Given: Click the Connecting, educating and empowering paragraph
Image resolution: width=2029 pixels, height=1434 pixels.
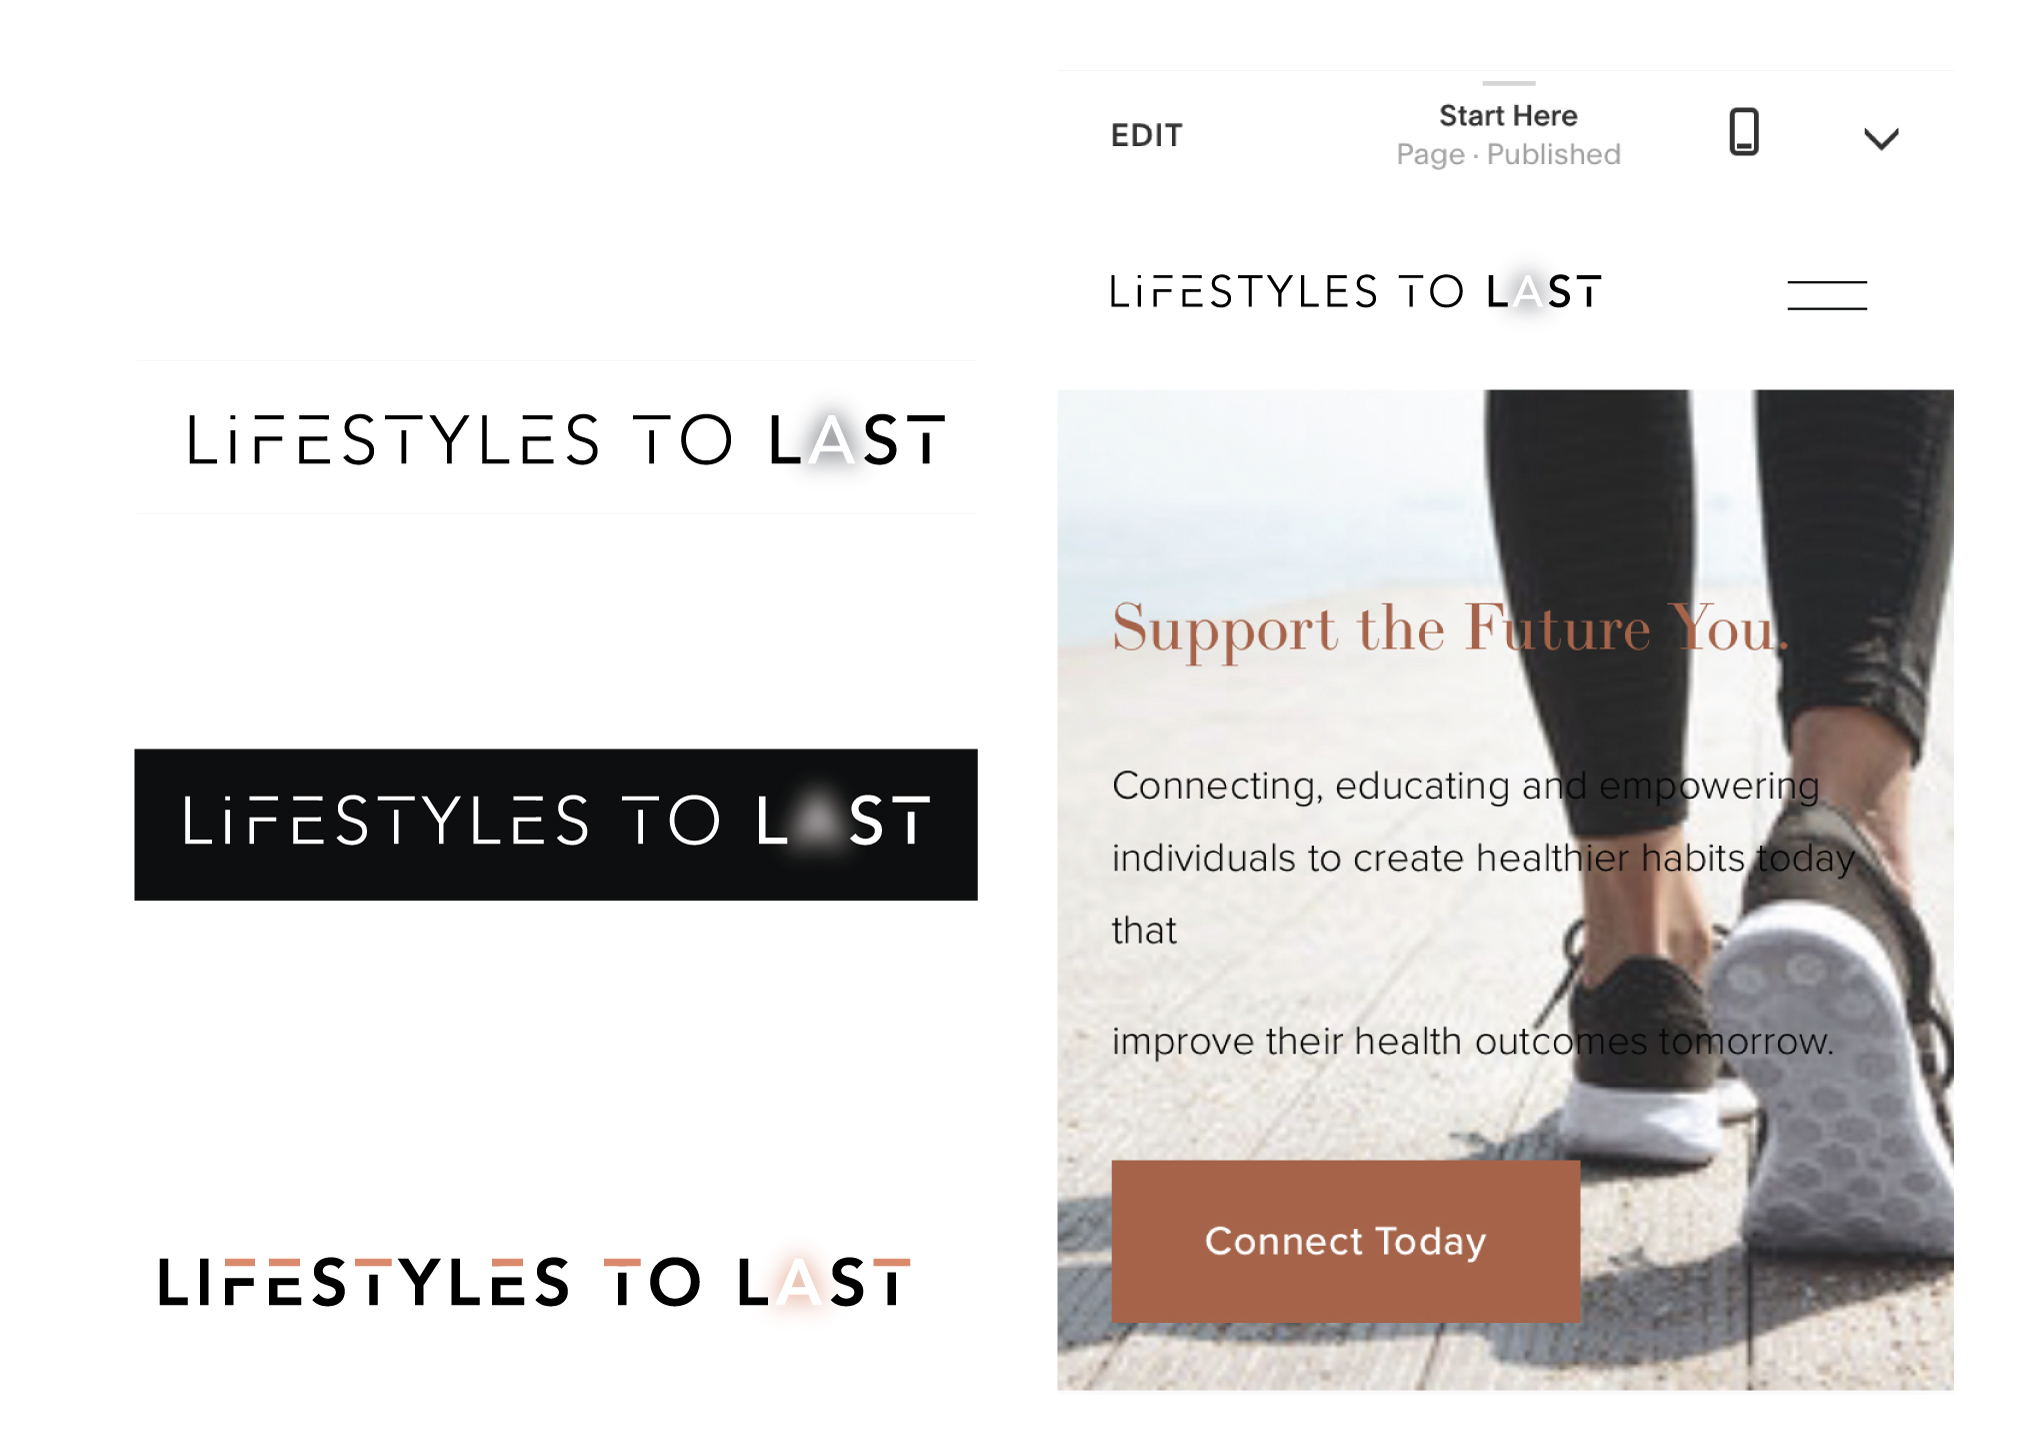Looking at the screenshot, I should pyautogui.click(x=1483, y=858).
